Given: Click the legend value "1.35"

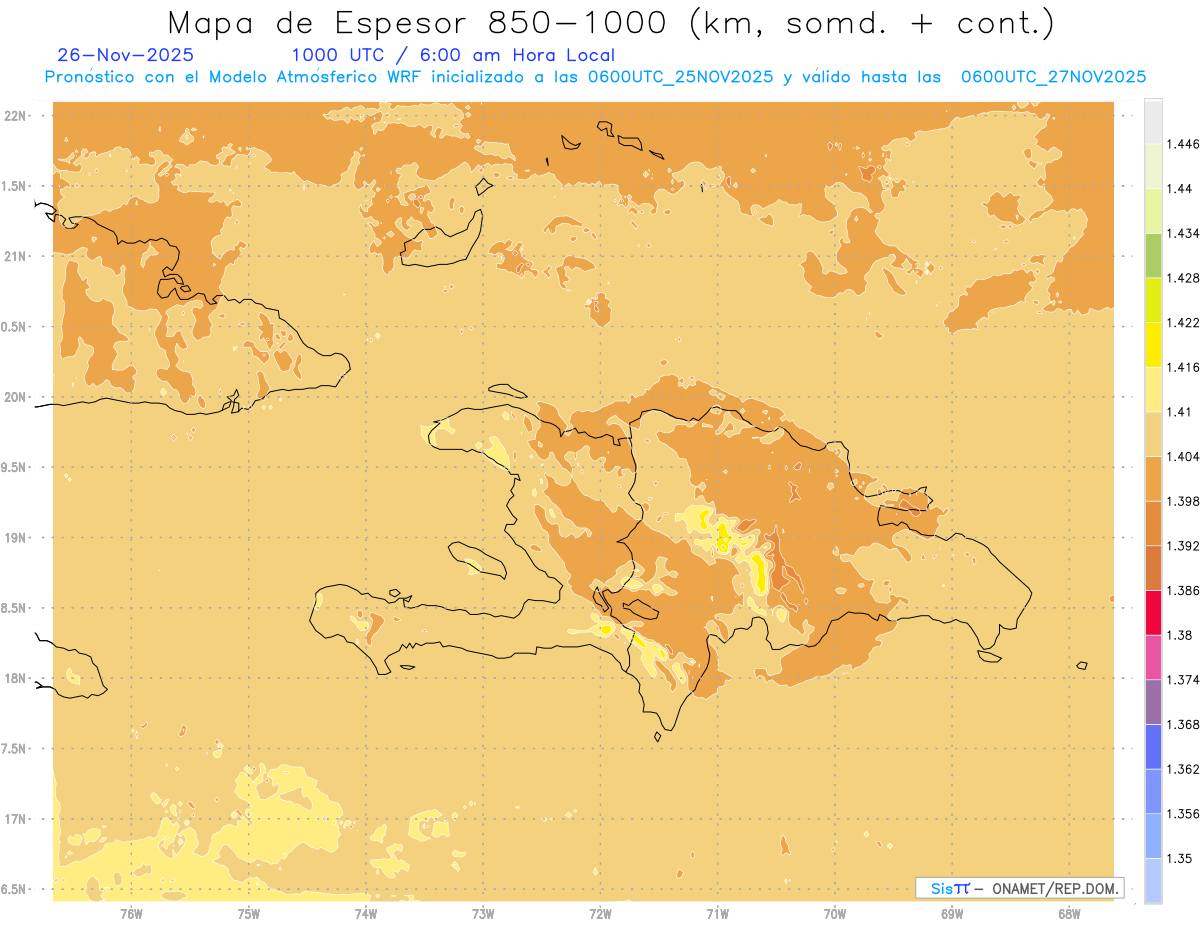Looking at the screenshot, I should (x=1179, y=859).
